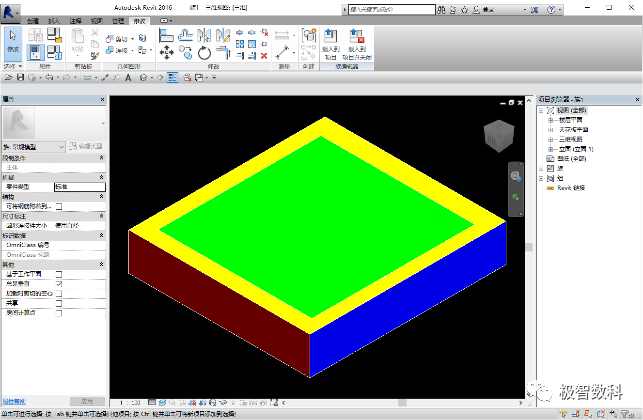Expand 立面 (立面 1) node in browser
Viewport: 643px width, 420px height.
[551, 149]
